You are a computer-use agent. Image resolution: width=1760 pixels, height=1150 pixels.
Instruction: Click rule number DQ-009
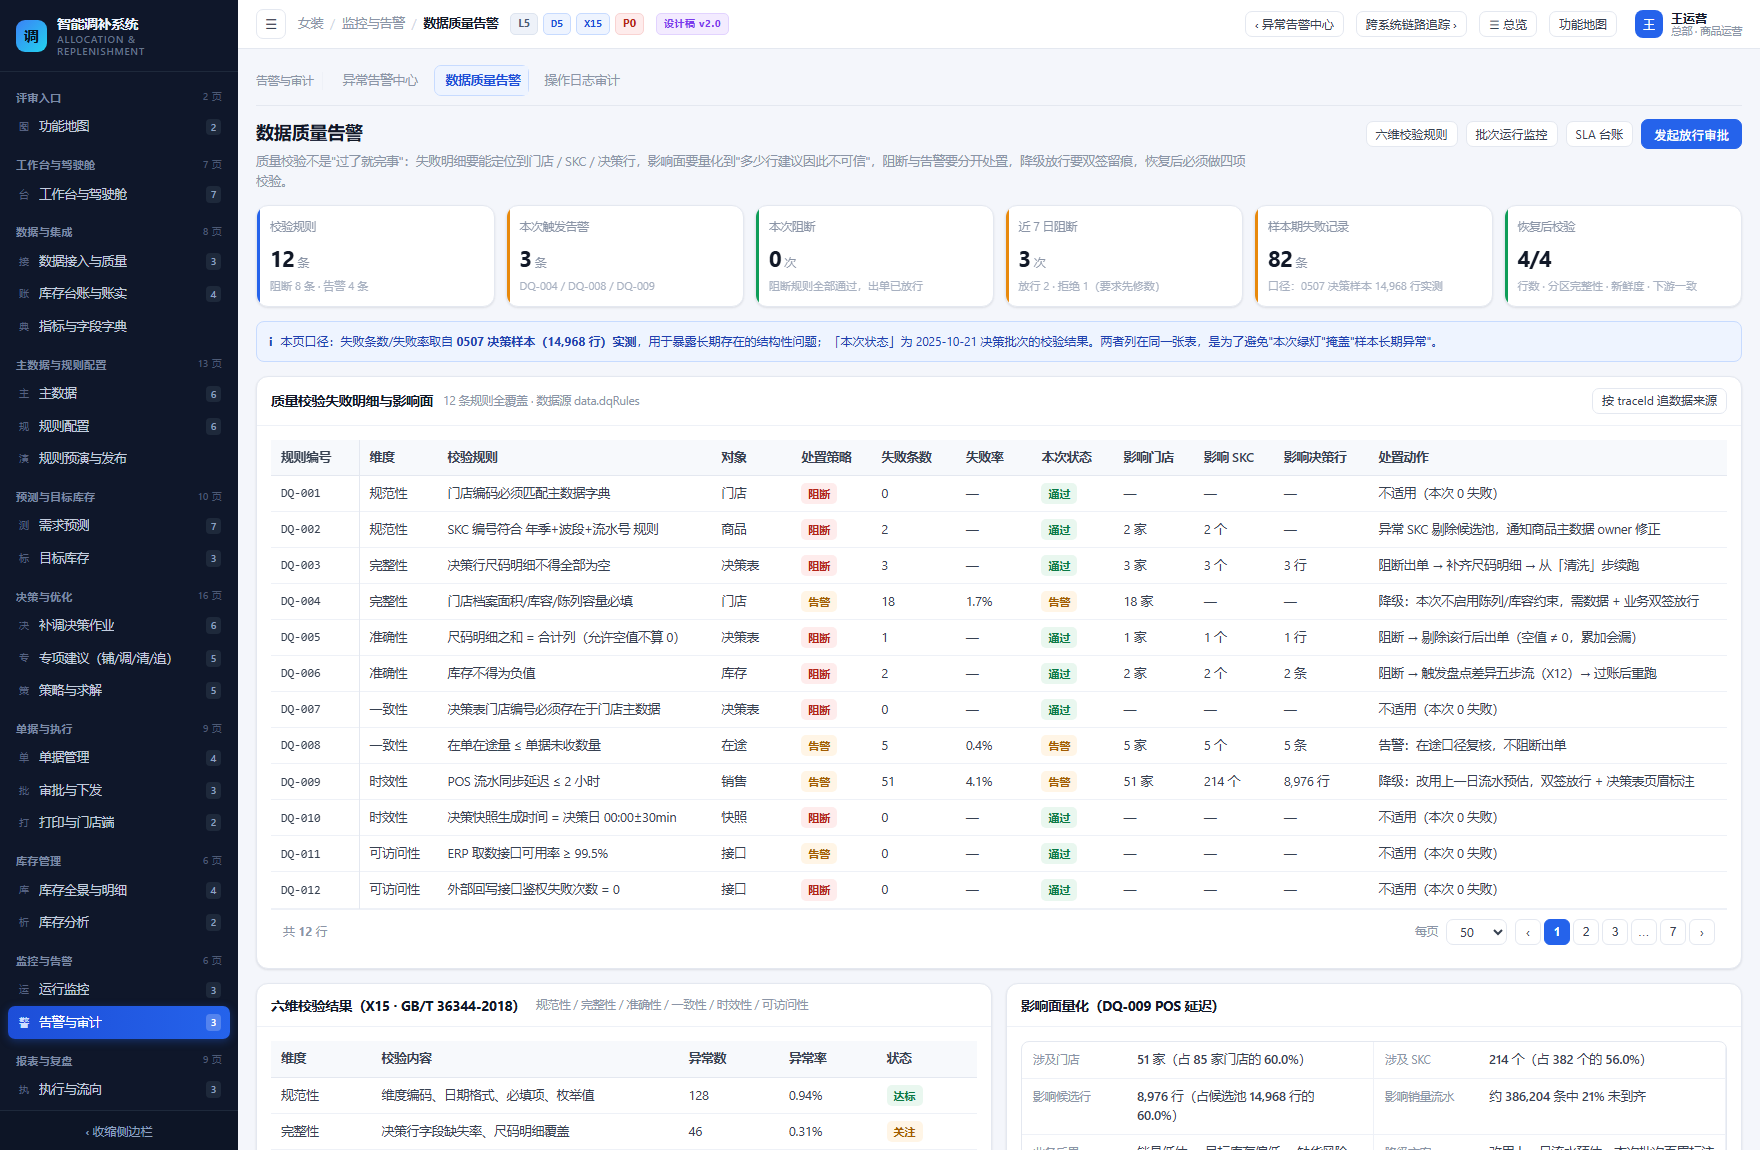coord(301,782)
